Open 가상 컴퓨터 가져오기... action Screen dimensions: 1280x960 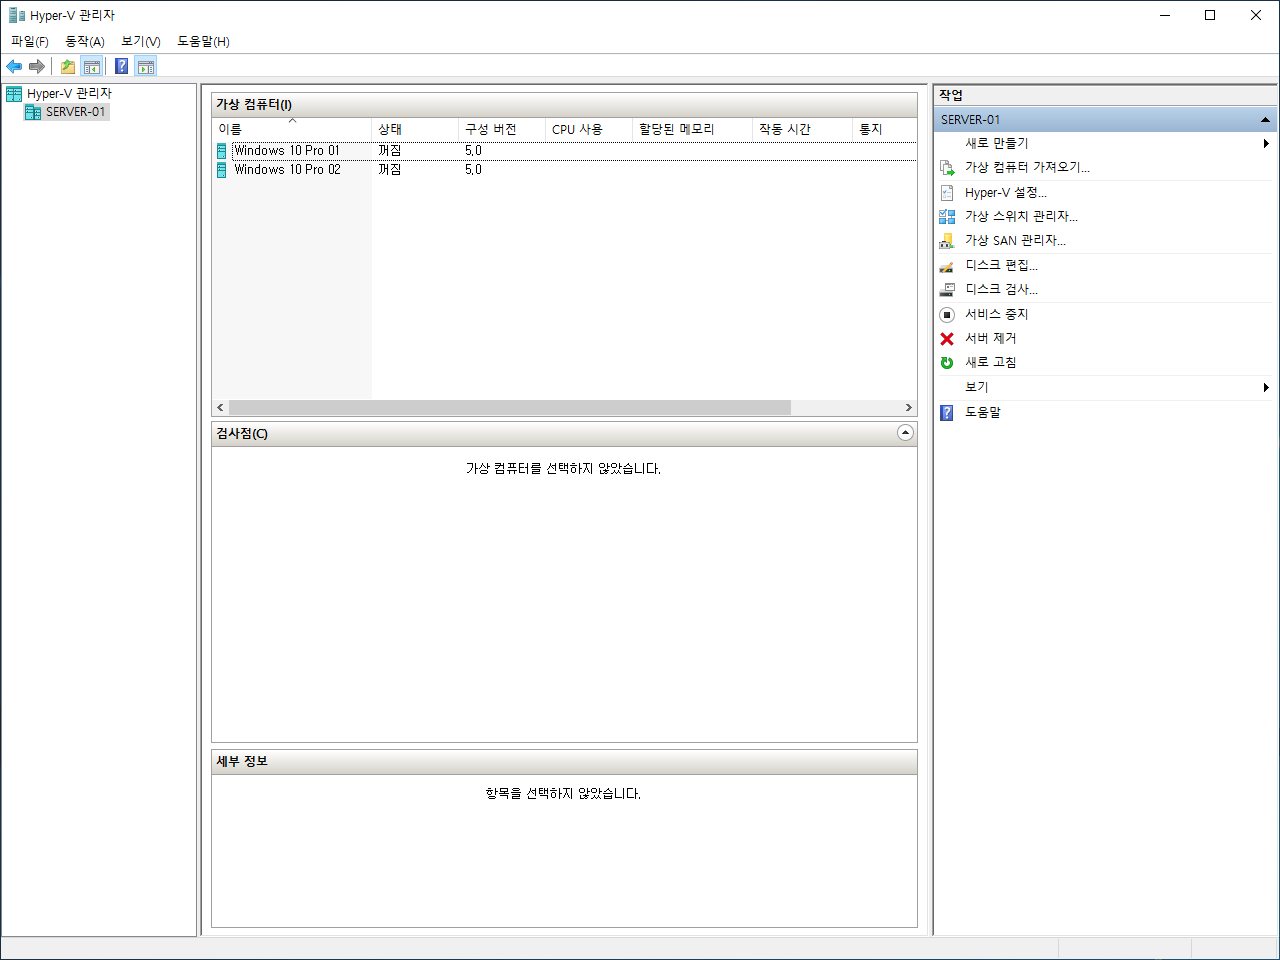point(1027,168)
